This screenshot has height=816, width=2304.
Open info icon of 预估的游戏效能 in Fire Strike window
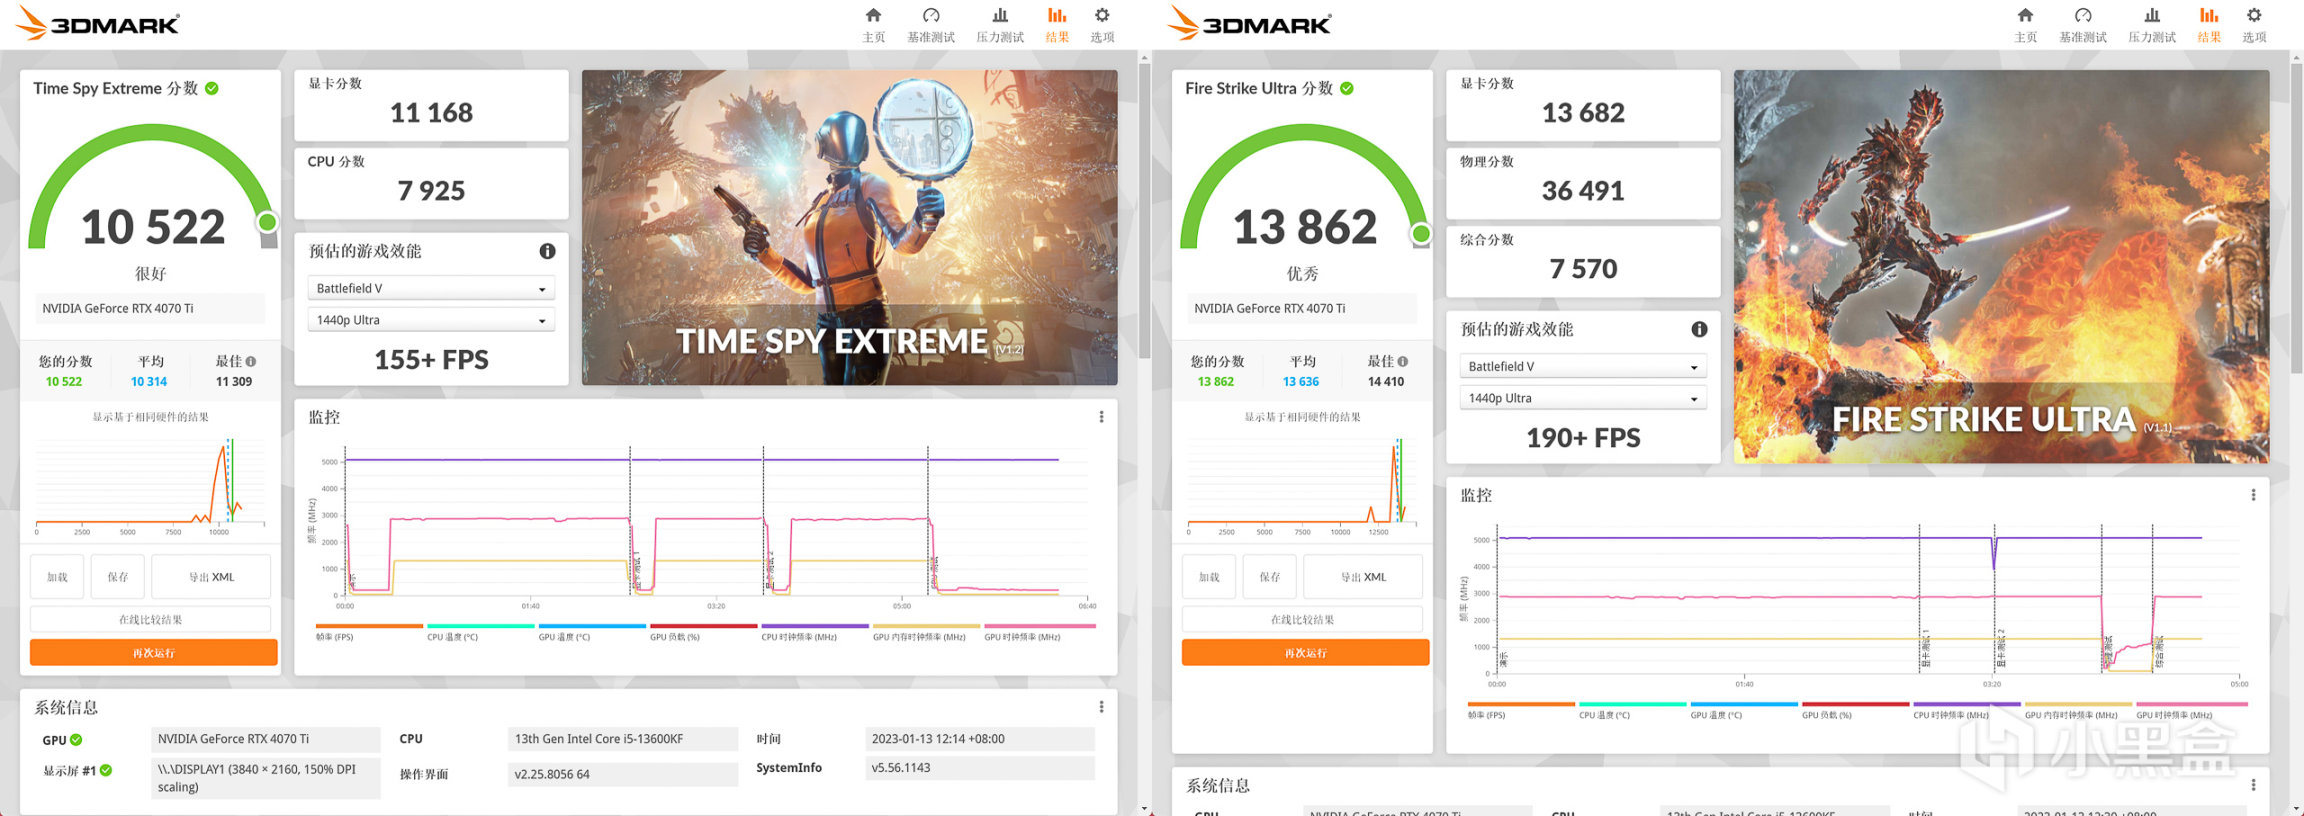click(1699, 329)
